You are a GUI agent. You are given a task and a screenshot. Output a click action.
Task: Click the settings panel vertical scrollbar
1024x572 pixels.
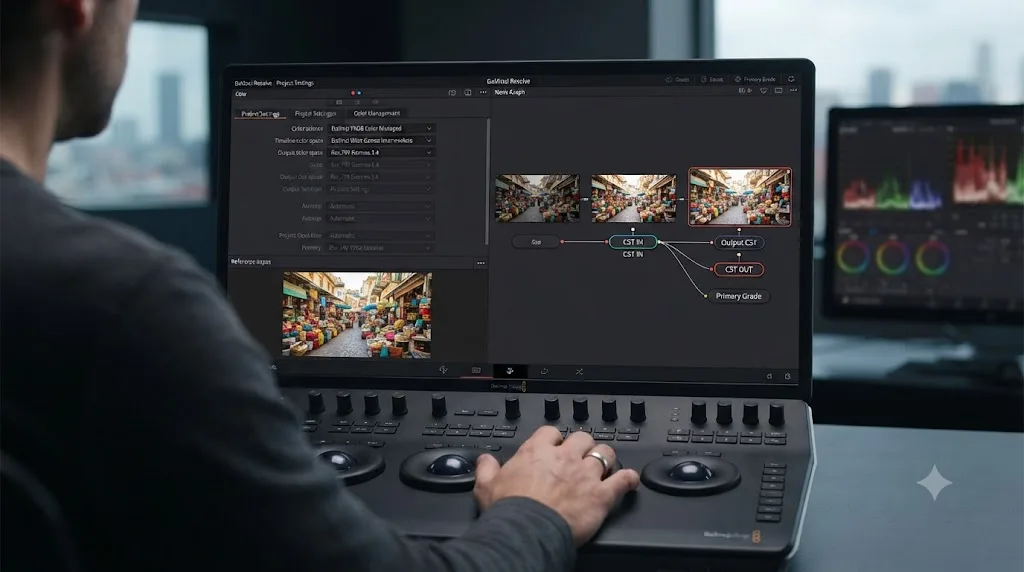click(487, 182)
